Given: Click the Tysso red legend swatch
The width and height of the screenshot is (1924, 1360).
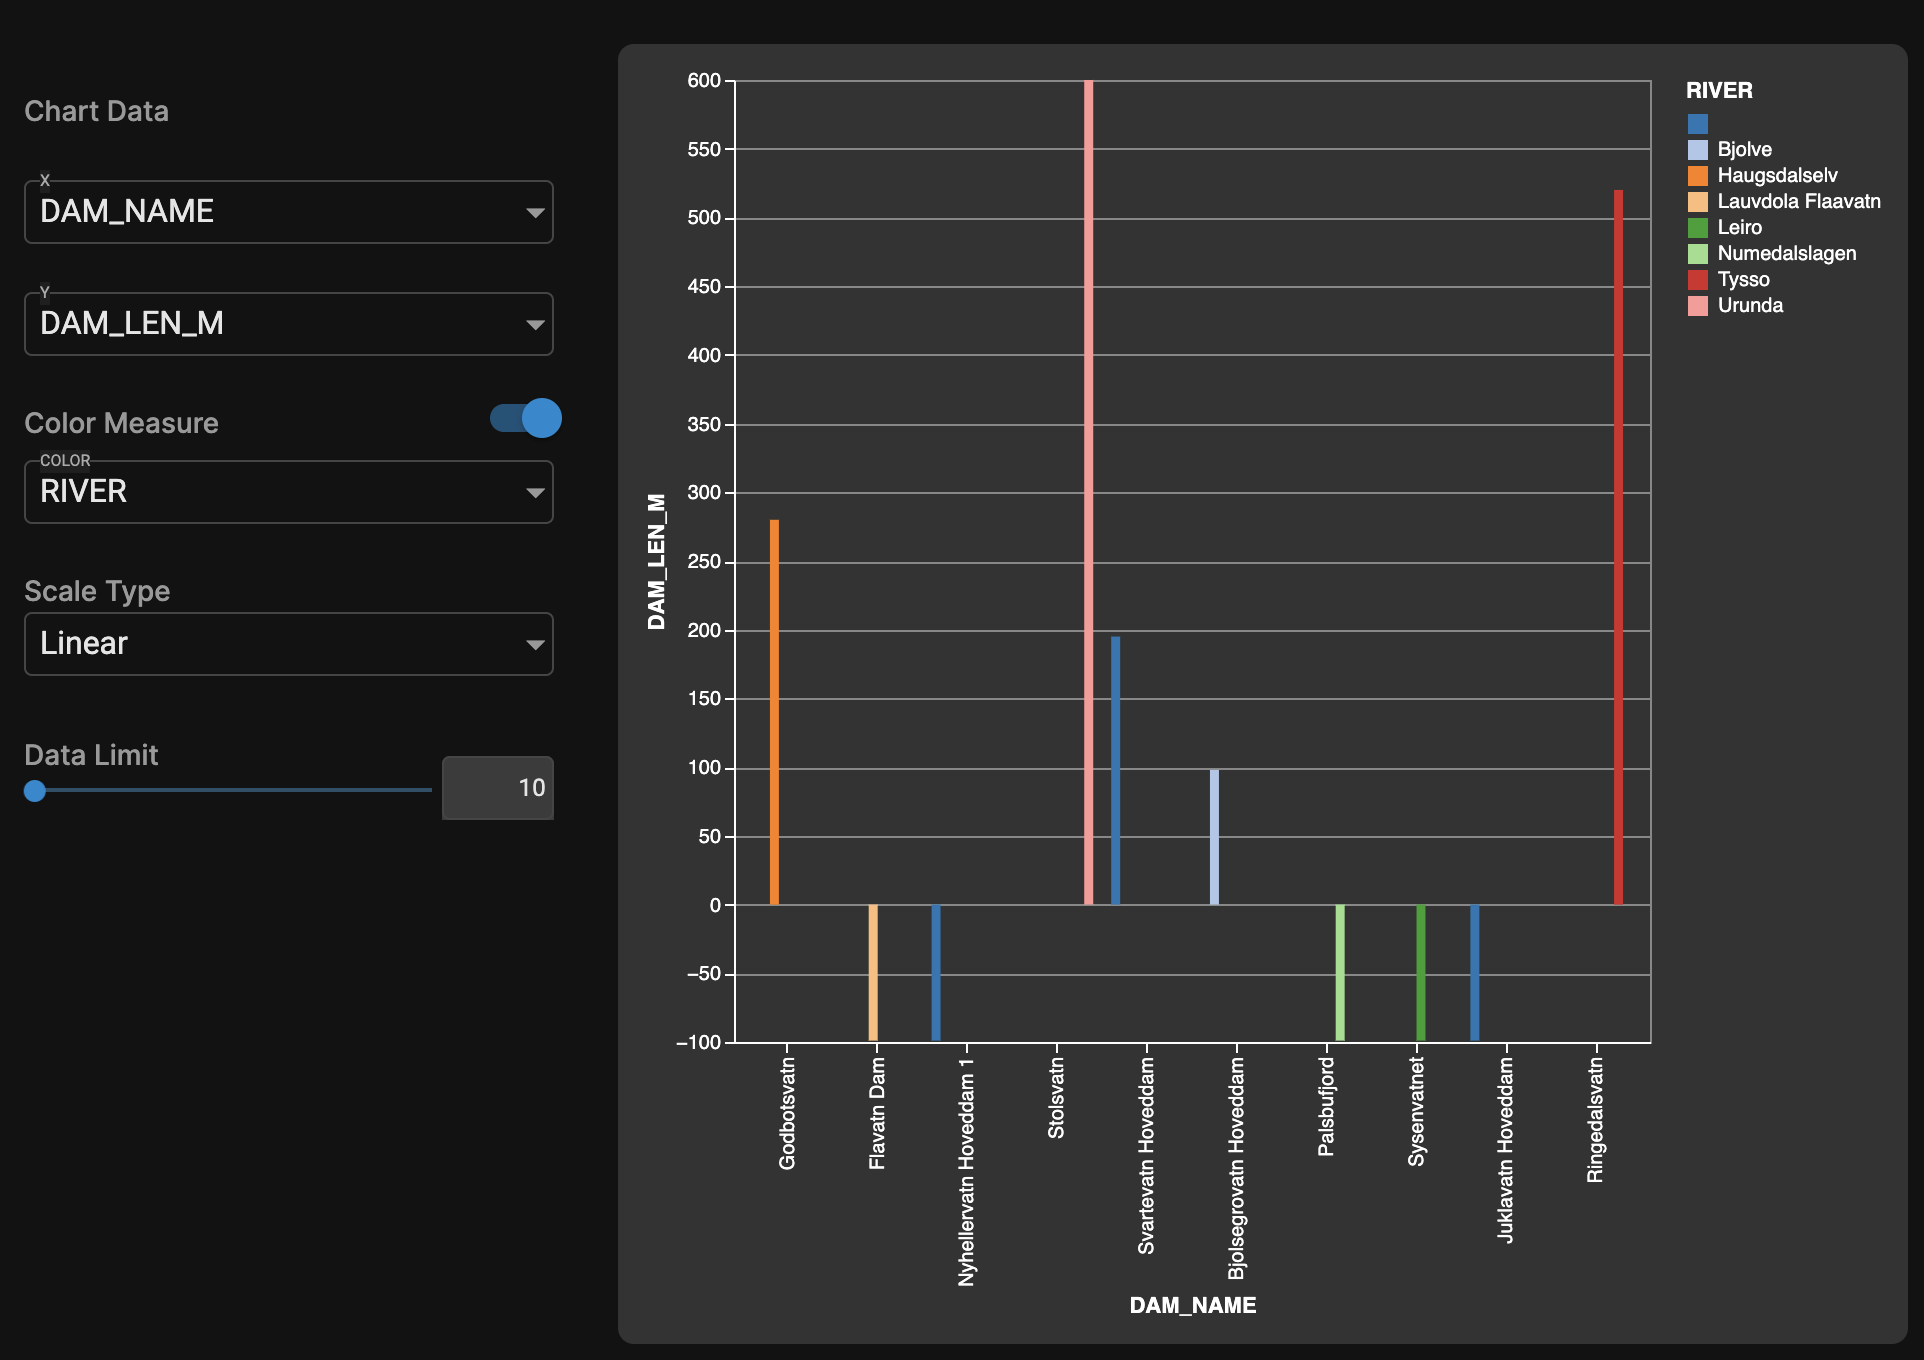Looking at the screenshot, I should (1697, 279).
